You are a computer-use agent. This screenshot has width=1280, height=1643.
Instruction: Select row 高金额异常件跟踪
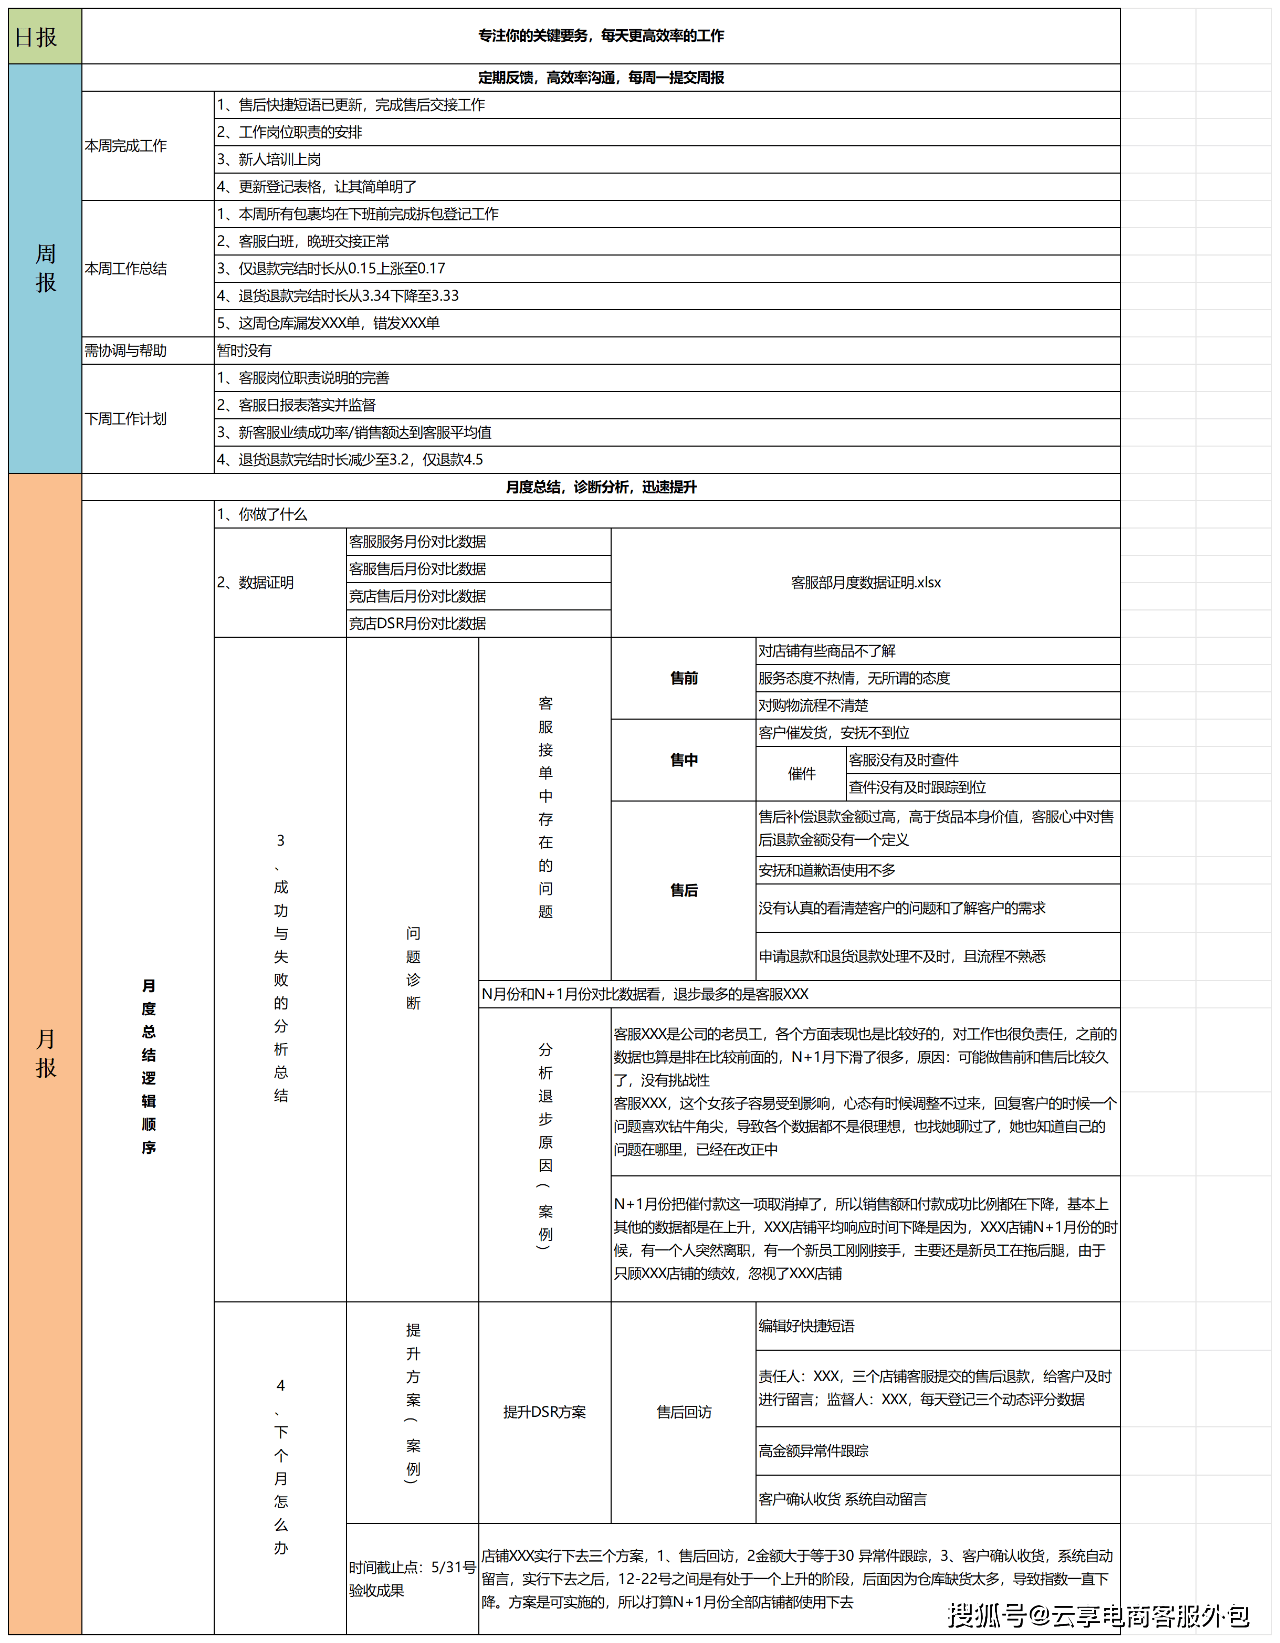click(938, 1451)
